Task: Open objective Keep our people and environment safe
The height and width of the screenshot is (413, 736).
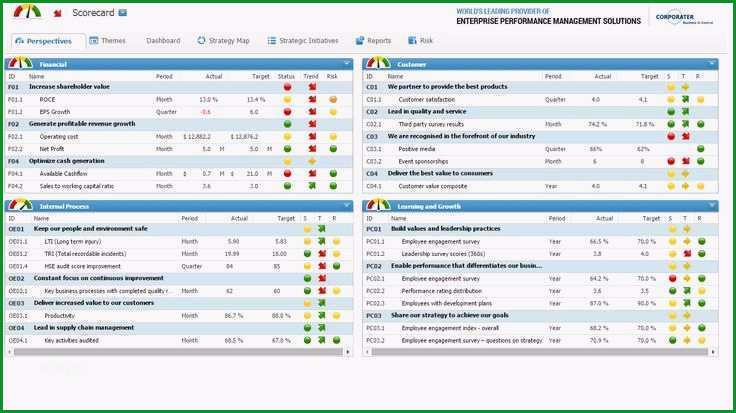Action: (x=90, y=229)
